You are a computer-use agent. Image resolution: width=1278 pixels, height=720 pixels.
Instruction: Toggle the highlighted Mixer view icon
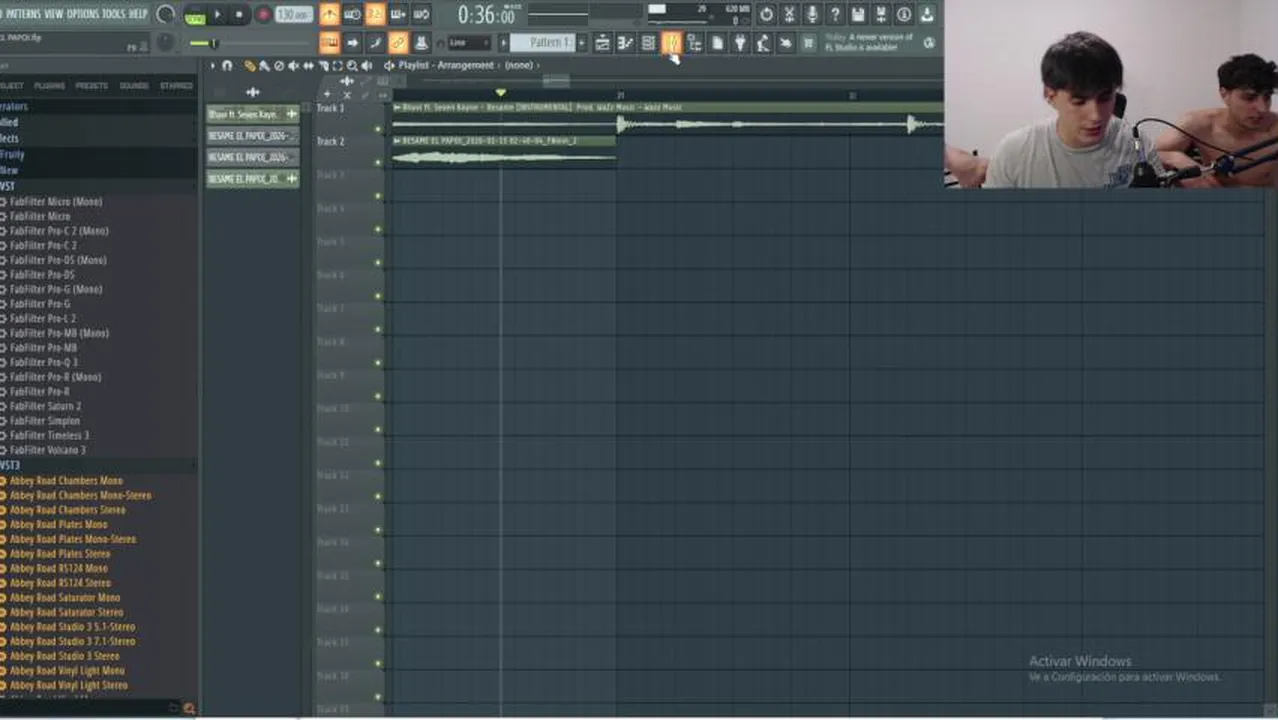click(671, 43)
